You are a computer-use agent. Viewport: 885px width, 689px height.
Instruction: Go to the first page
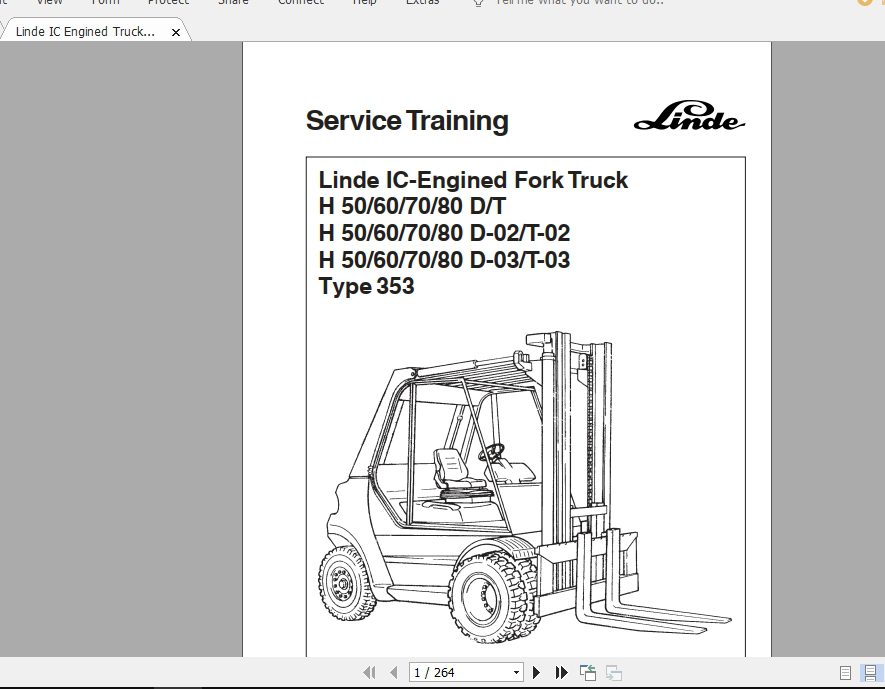[370, 672]
